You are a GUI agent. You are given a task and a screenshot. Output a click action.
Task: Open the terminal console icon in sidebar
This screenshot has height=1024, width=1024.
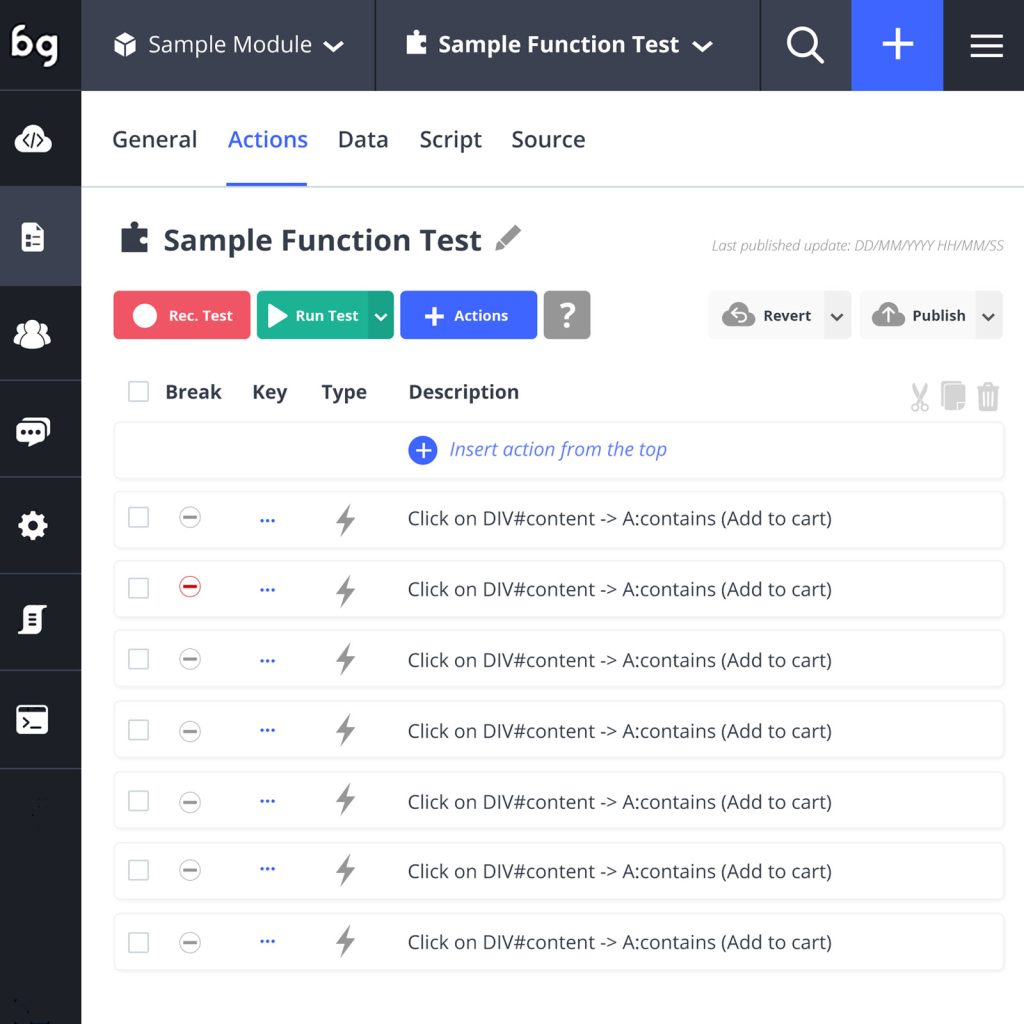click(x=33, y=720)
